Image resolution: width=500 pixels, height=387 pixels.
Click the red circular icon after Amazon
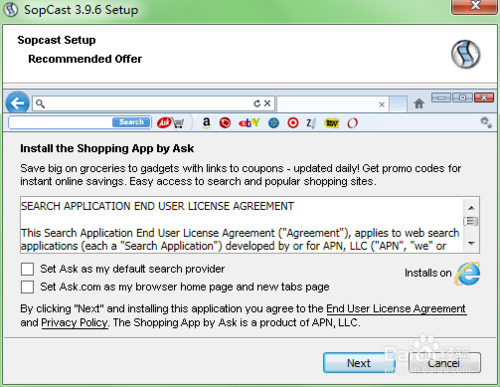tap(225, 123)
